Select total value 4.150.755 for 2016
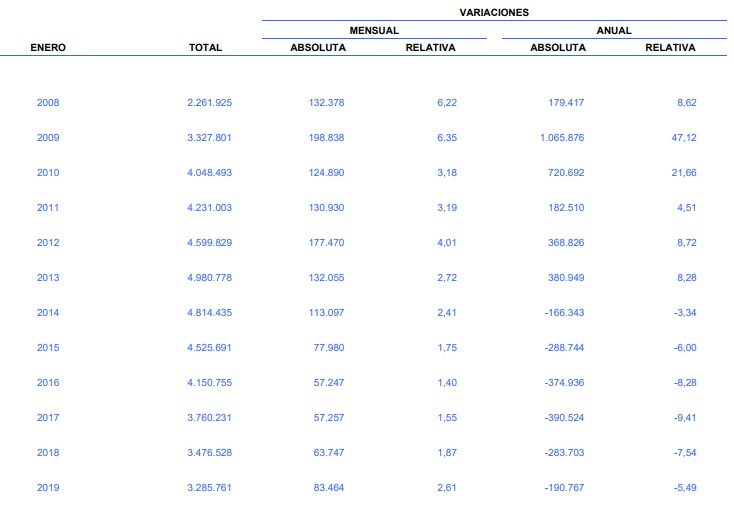 [x=209, y=383]
